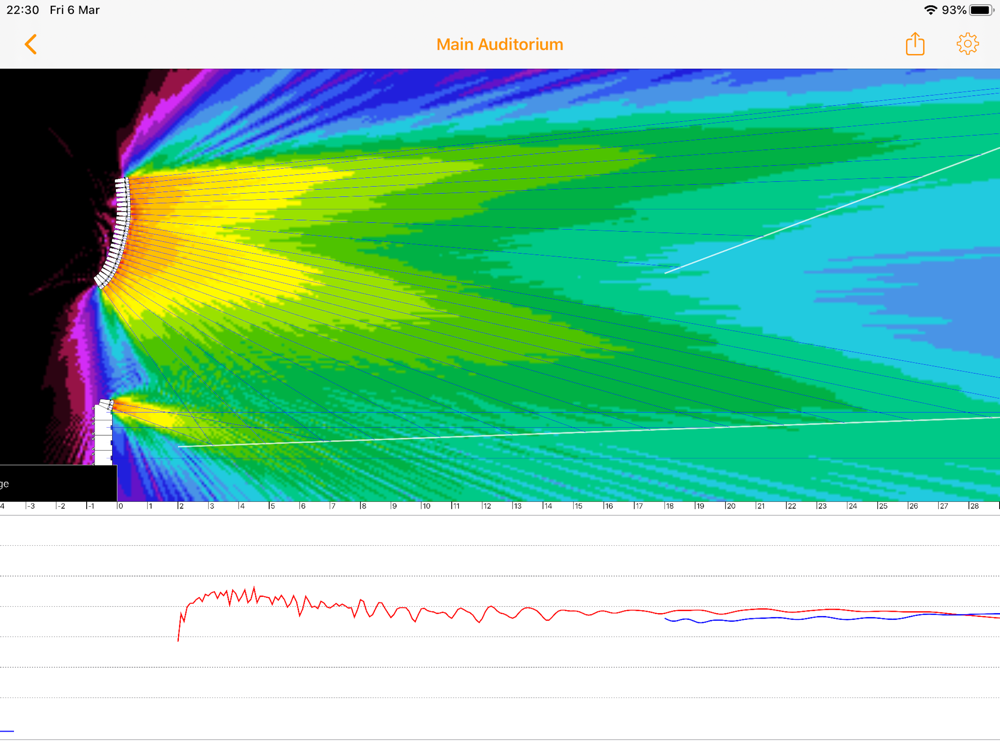
Task: Tap the 5 mark on distance ruler
Action: click(x=272, y=506)
